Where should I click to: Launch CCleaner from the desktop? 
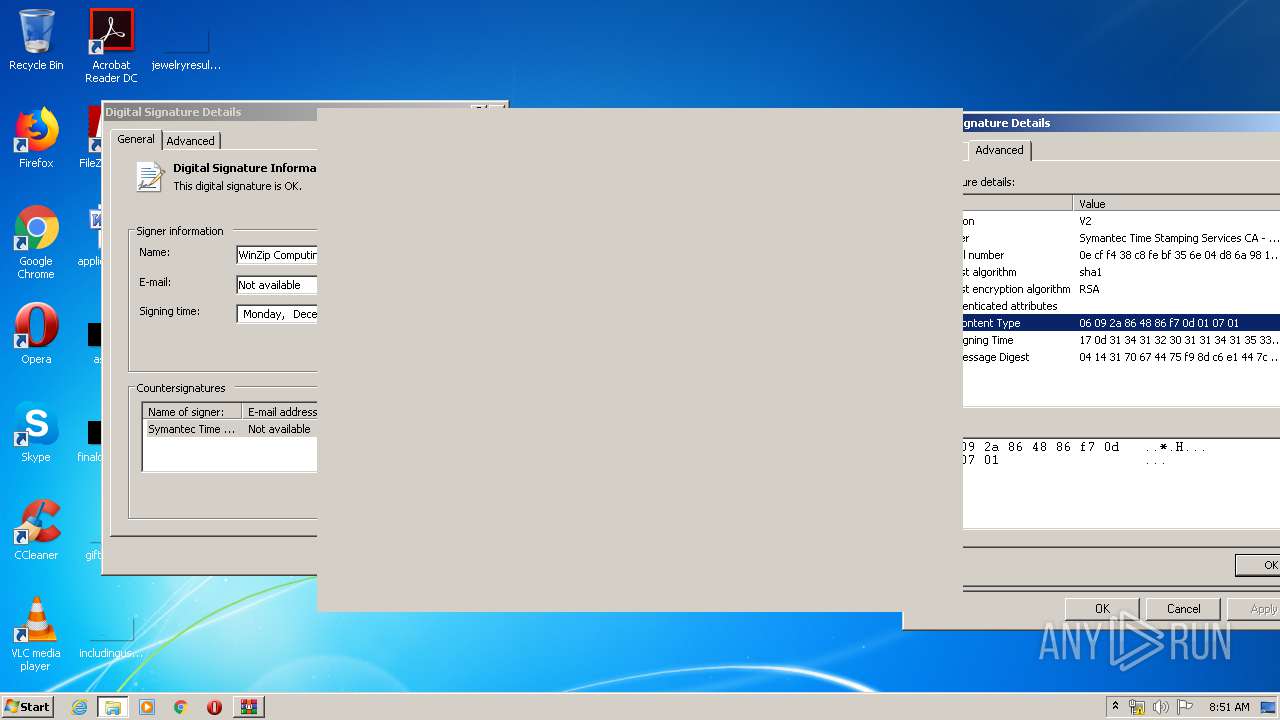click(36, 530)
